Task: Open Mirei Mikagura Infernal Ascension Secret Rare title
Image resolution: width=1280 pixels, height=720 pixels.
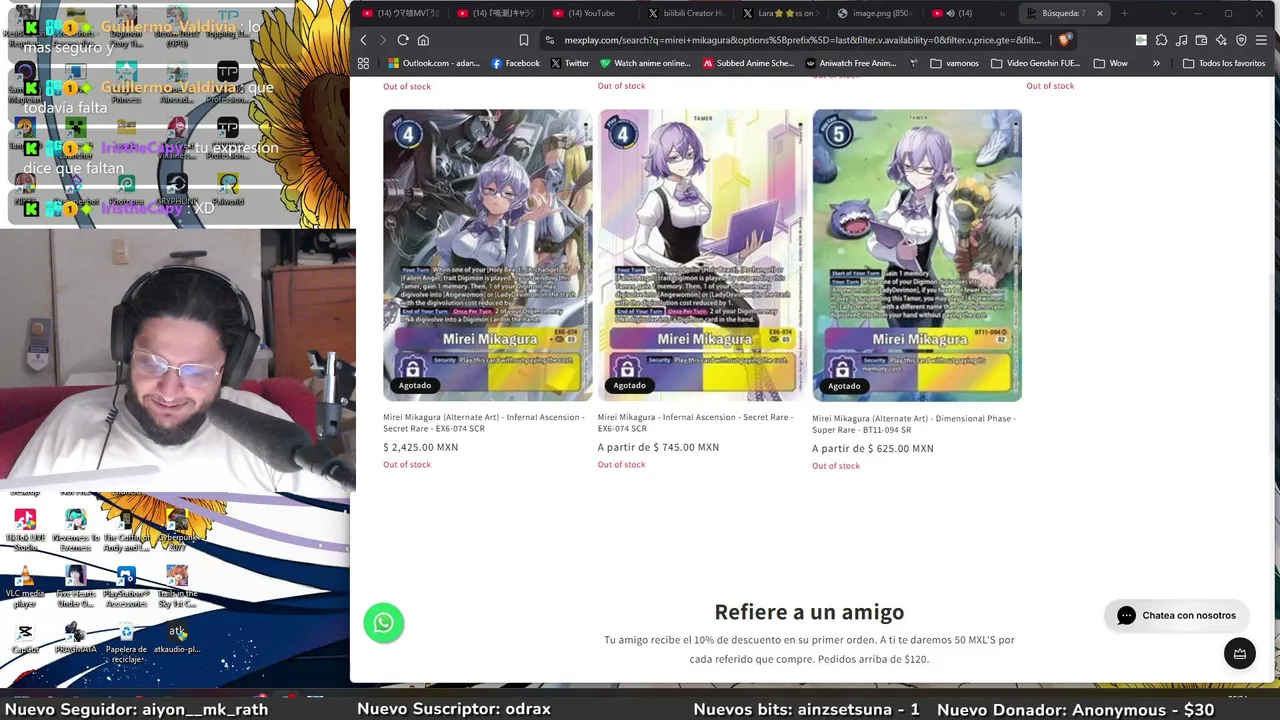Action: [x=696, y=423]
